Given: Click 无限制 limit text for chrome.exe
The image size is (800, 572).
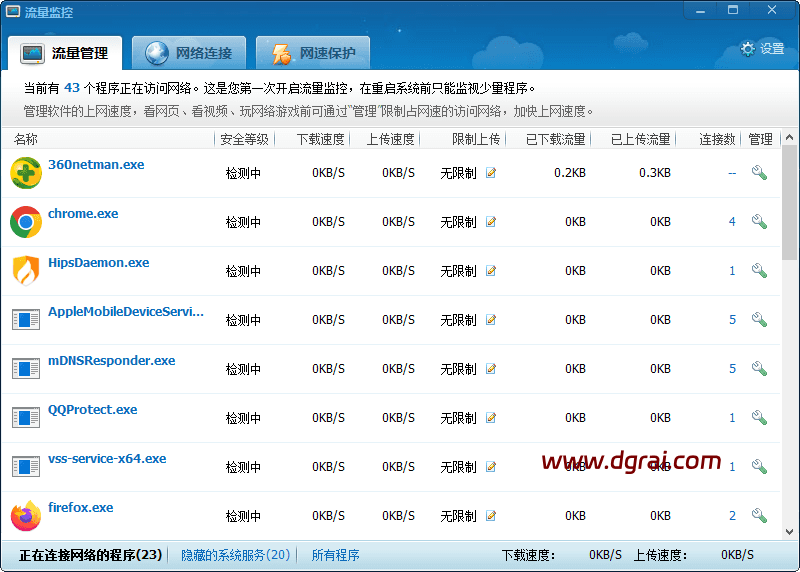Looking at the screenshot, I should [x=458, y=222].
